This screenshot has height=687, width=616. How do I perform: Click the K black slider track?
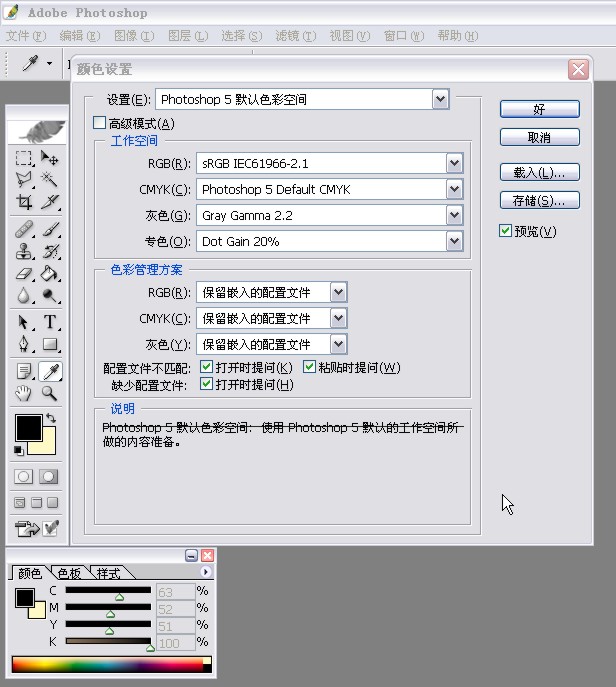(108, 641)
